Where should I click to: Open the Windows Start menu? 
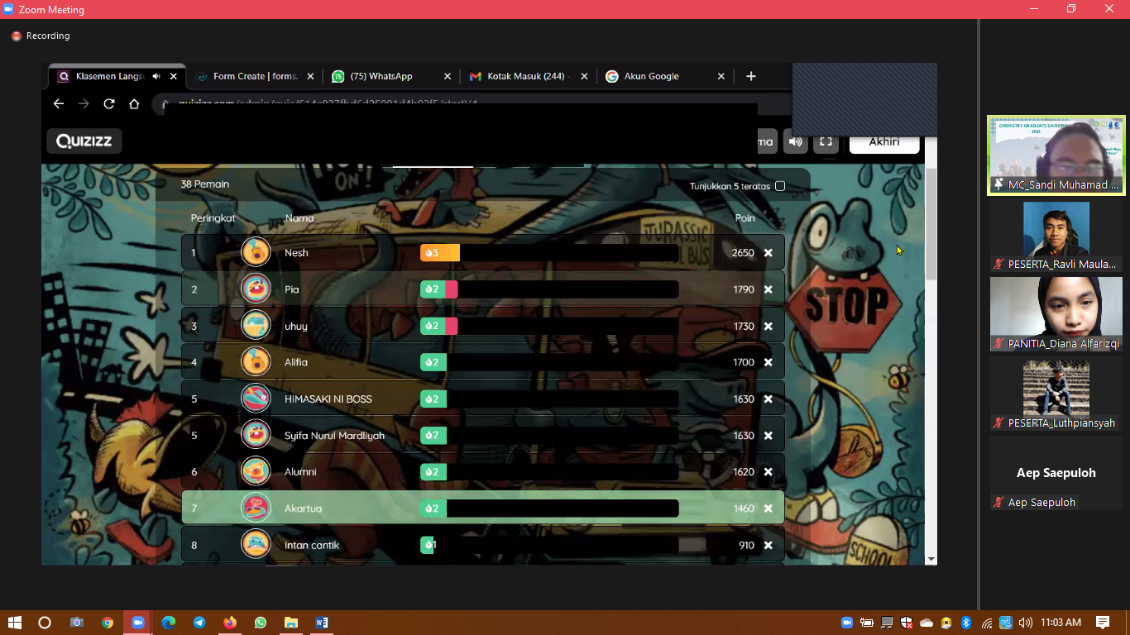pyautogui.click(x=14, y=623)
